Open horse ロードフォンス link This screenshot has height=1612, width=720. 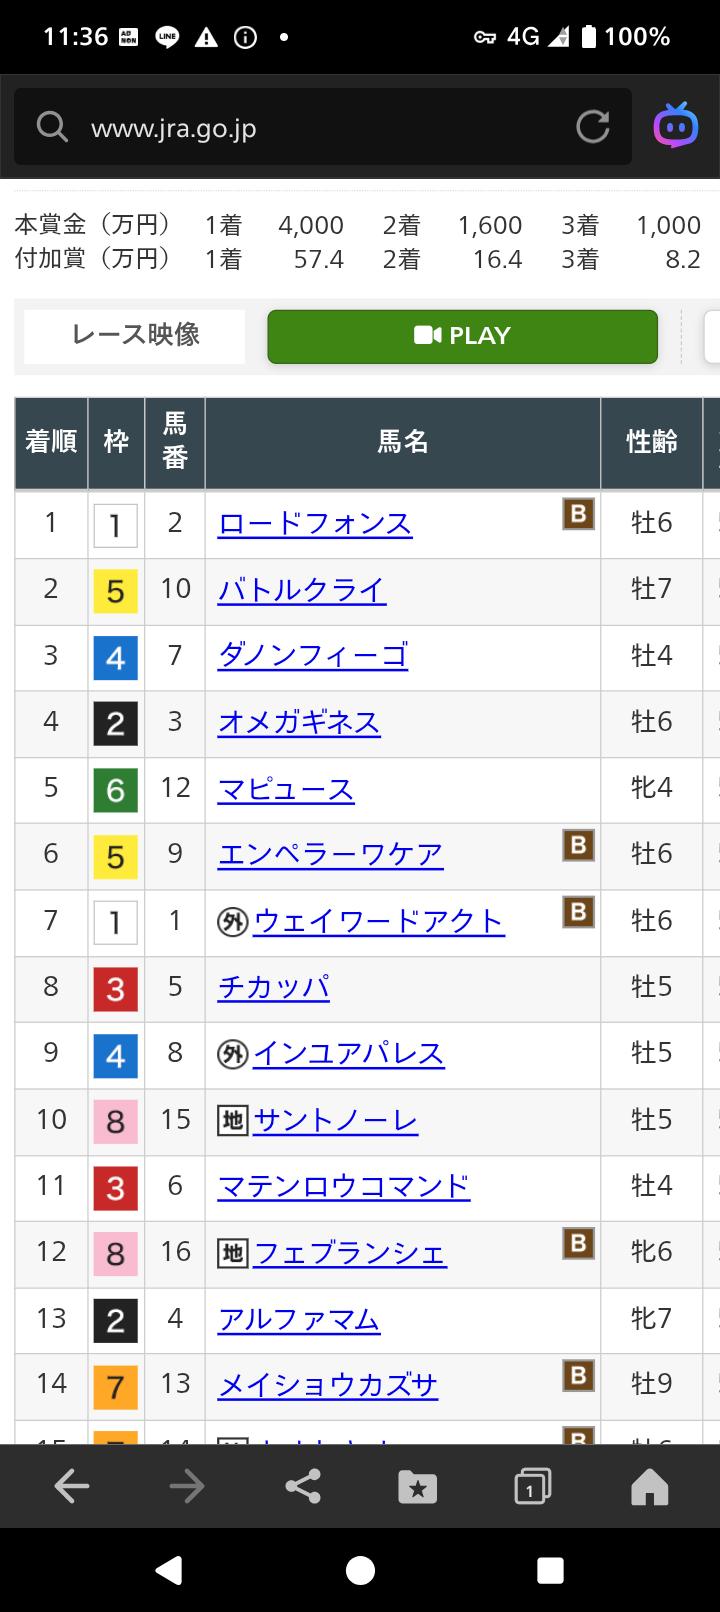[315, 524]
